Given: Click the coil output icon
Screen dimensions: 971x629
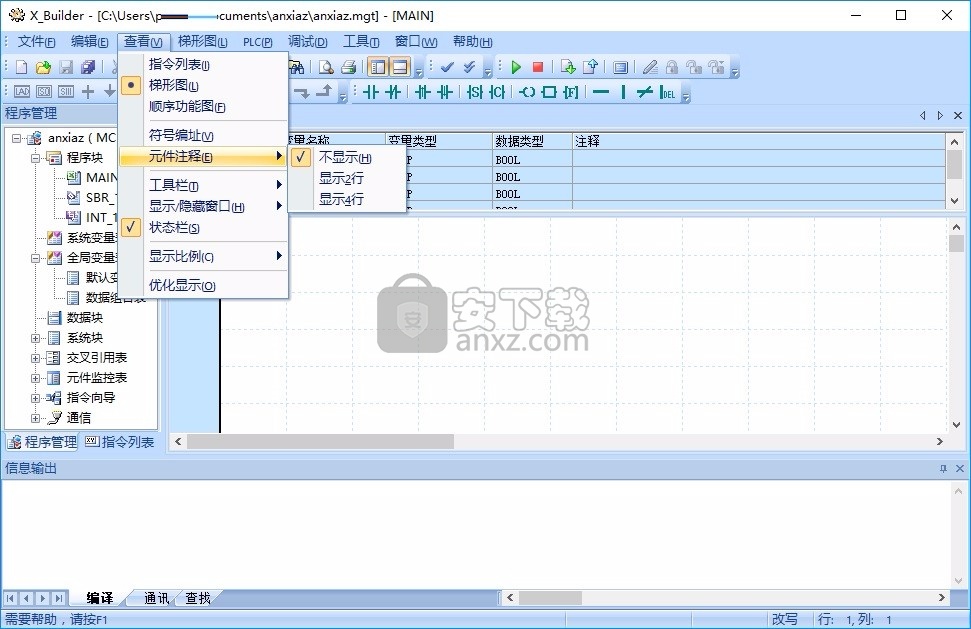Looking at the screenshot, I should (x=527, y=92).
